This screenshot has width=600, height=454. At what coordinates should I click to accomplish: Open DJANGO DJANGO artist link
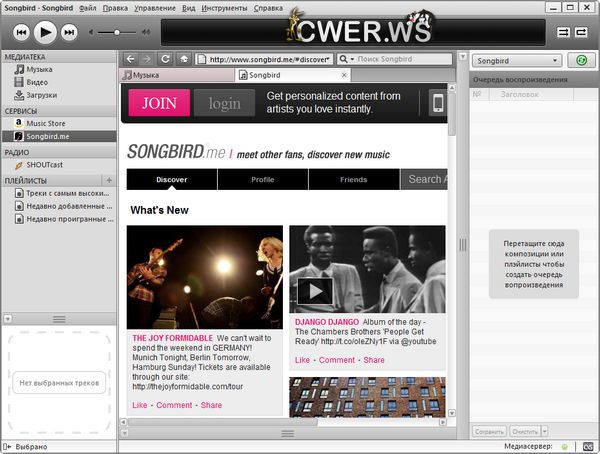327,322
